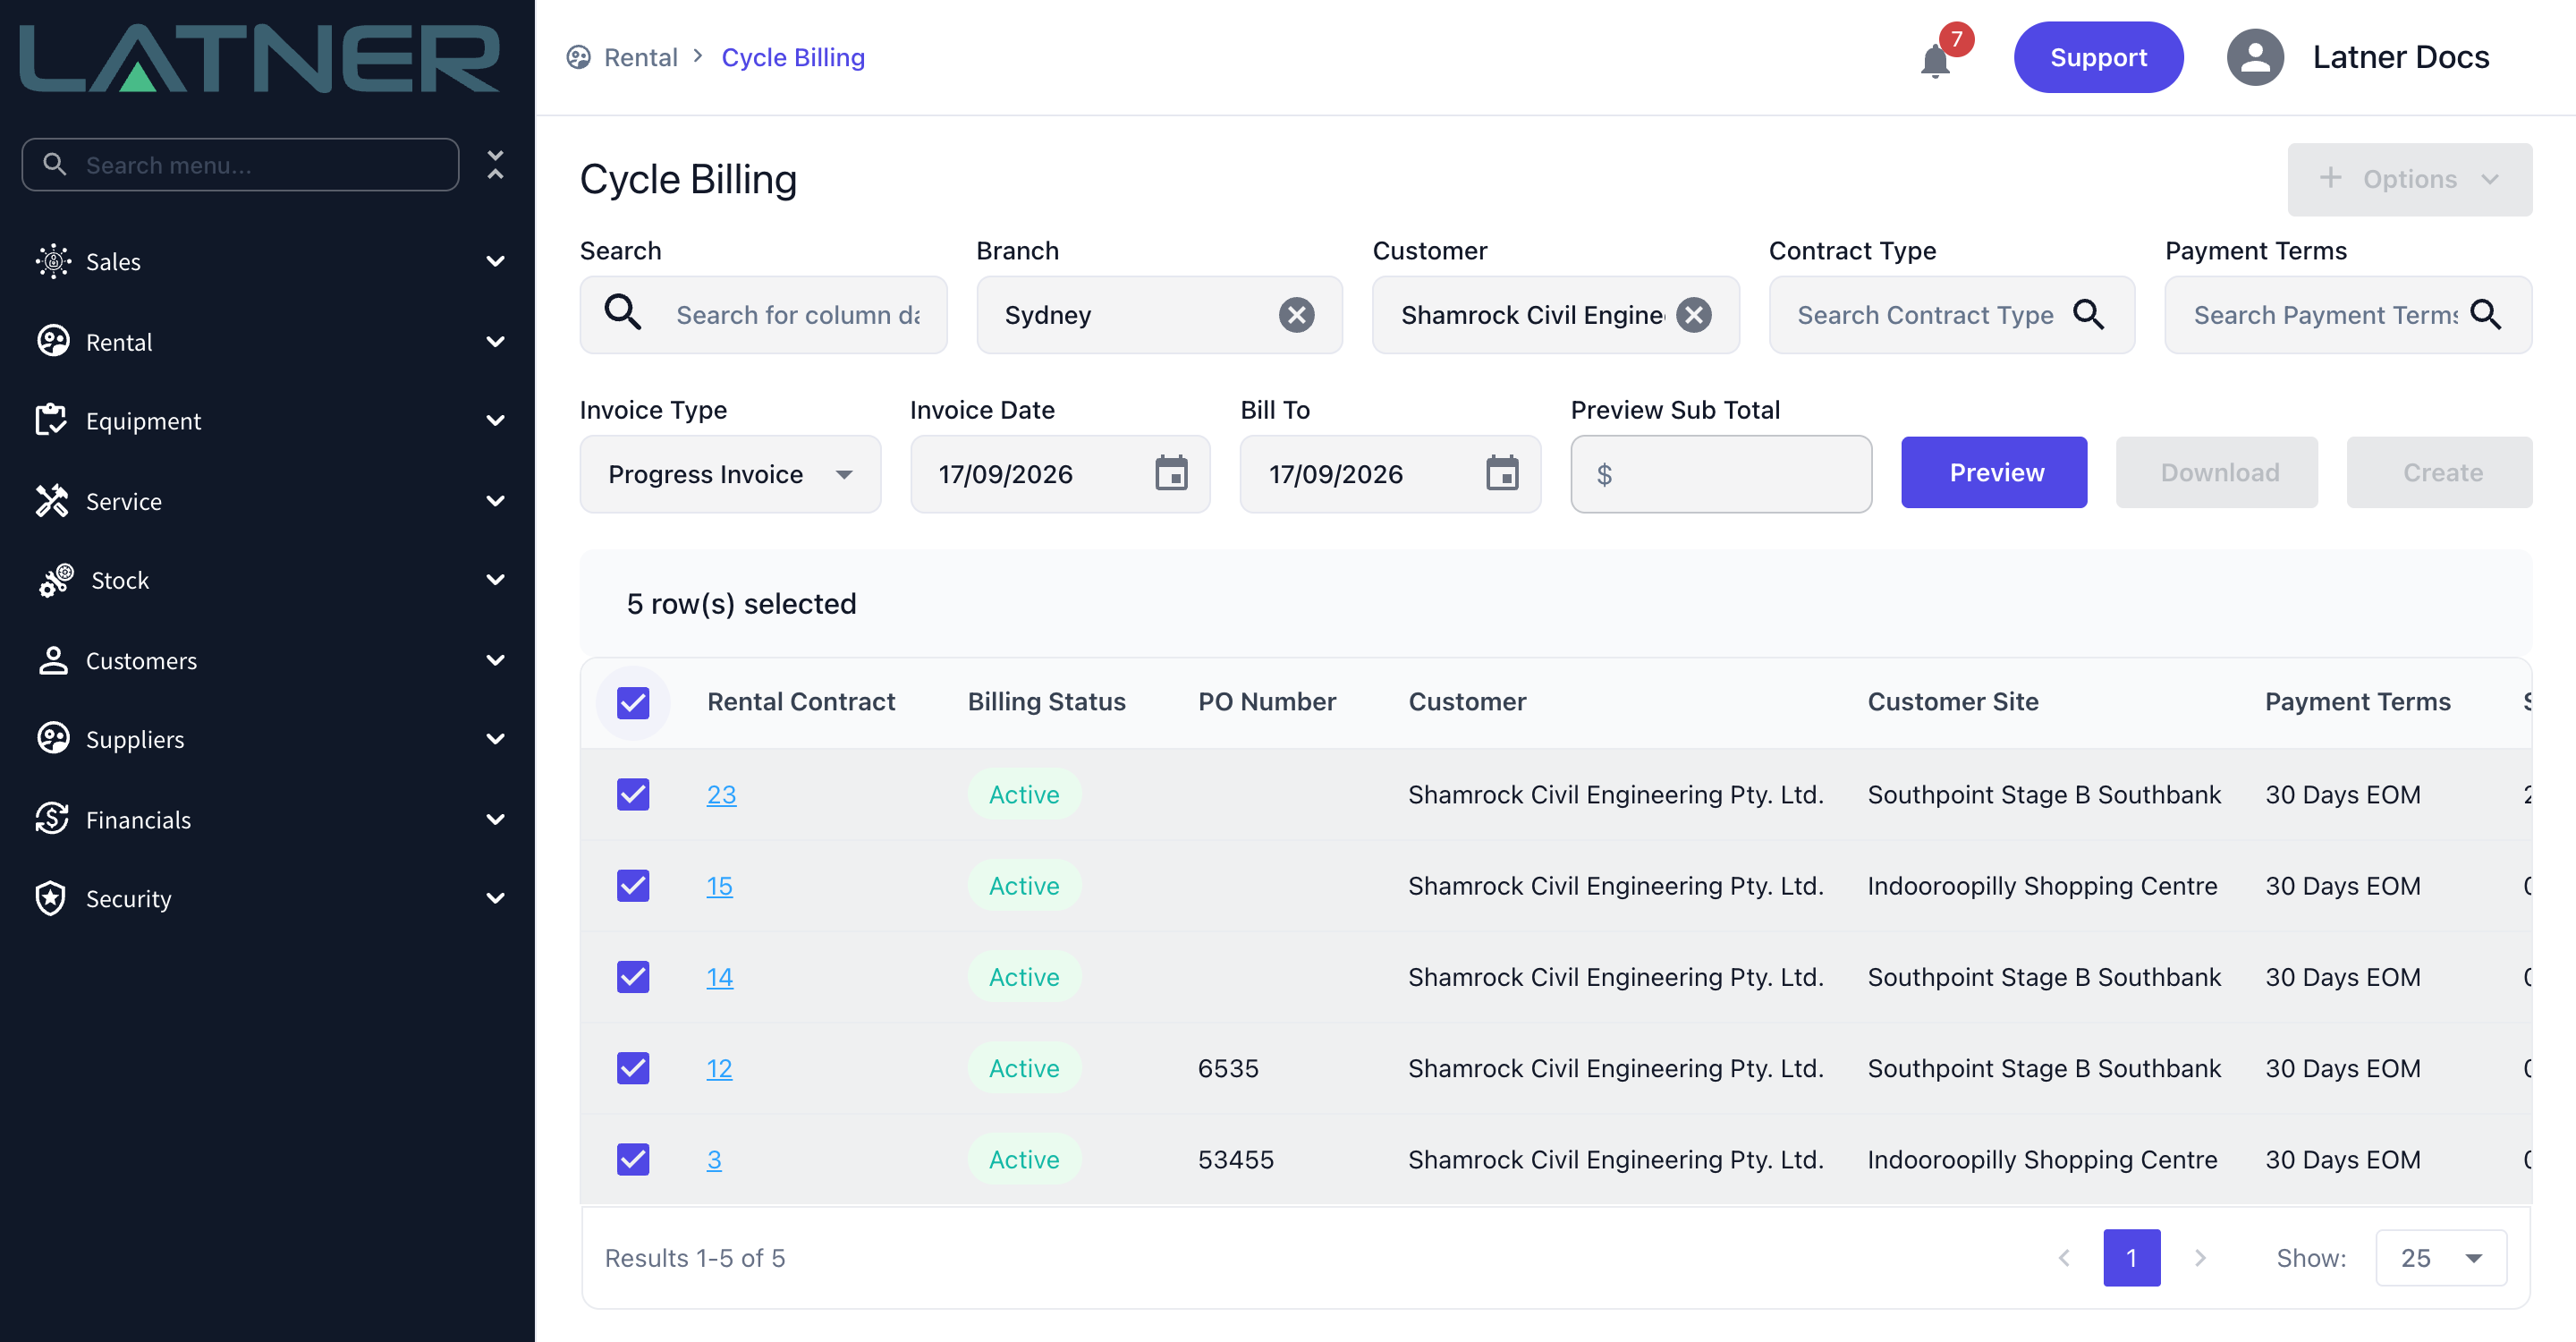Click the Stock sidebar icon
The height and width of the screenshot is (1342, 2576).
point(56,580)
